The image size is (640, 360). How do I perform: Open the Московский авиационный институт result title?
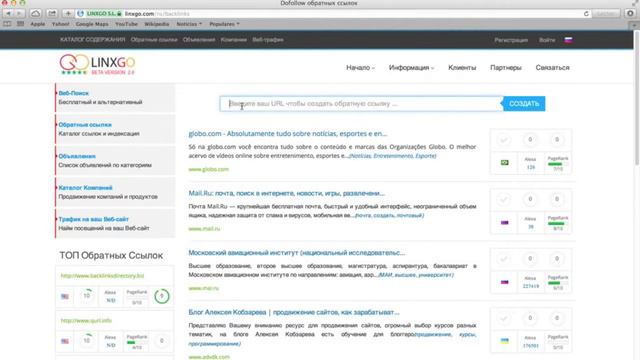pyautogui.click(x=297, y=253)
